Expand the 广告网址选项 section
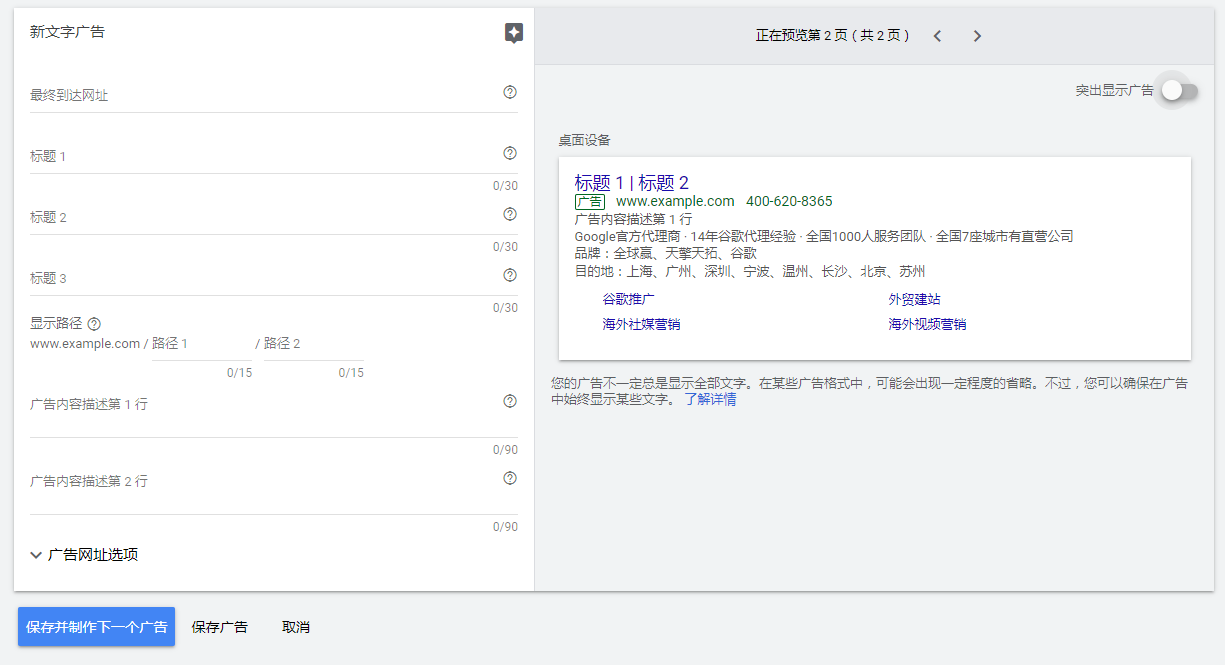1225x665 pixels. [84, 554]
